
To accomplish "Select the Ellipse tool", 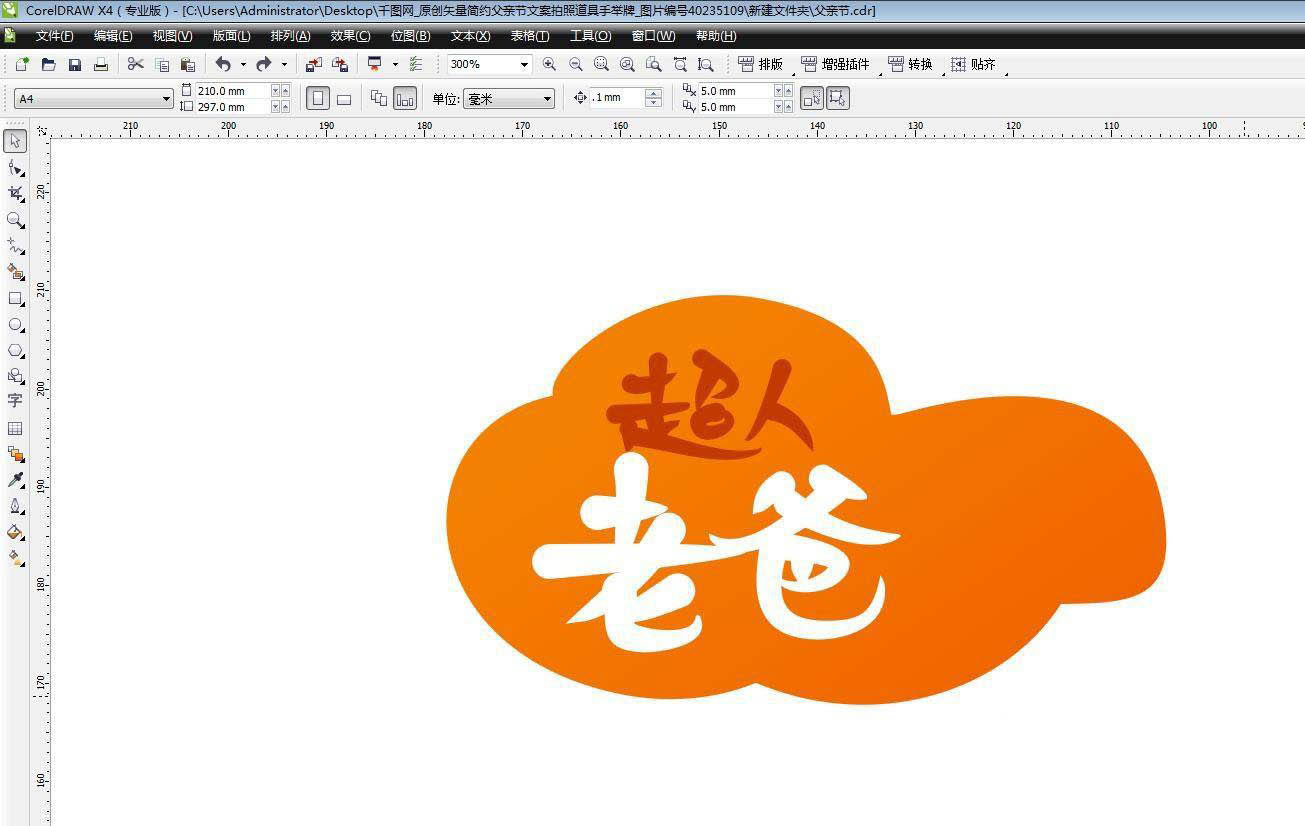I will pos(15,325).
